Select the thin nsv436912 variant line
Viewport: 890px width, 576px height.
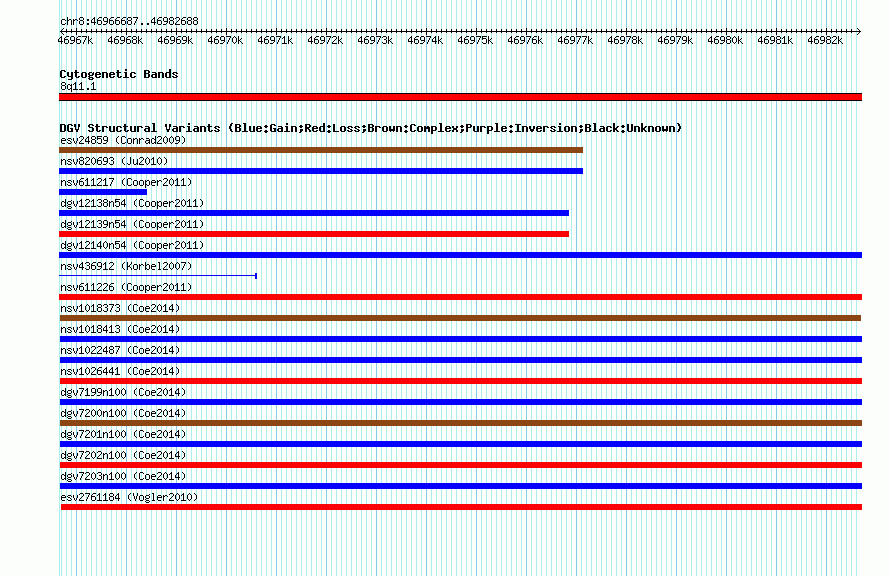coord(158,276)
